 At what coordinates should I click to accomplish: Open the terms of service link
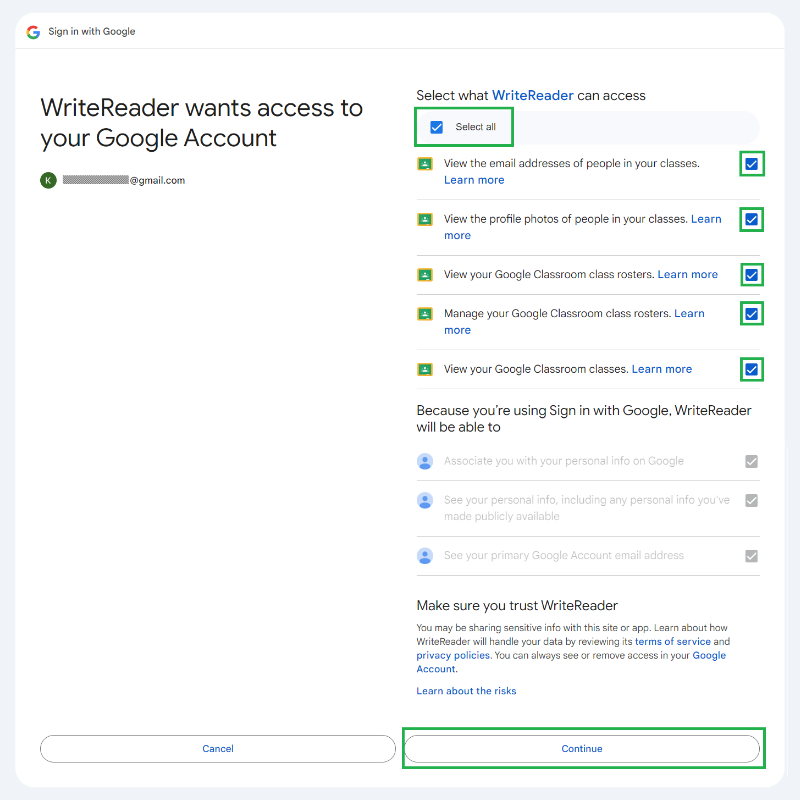coord(672,641)
